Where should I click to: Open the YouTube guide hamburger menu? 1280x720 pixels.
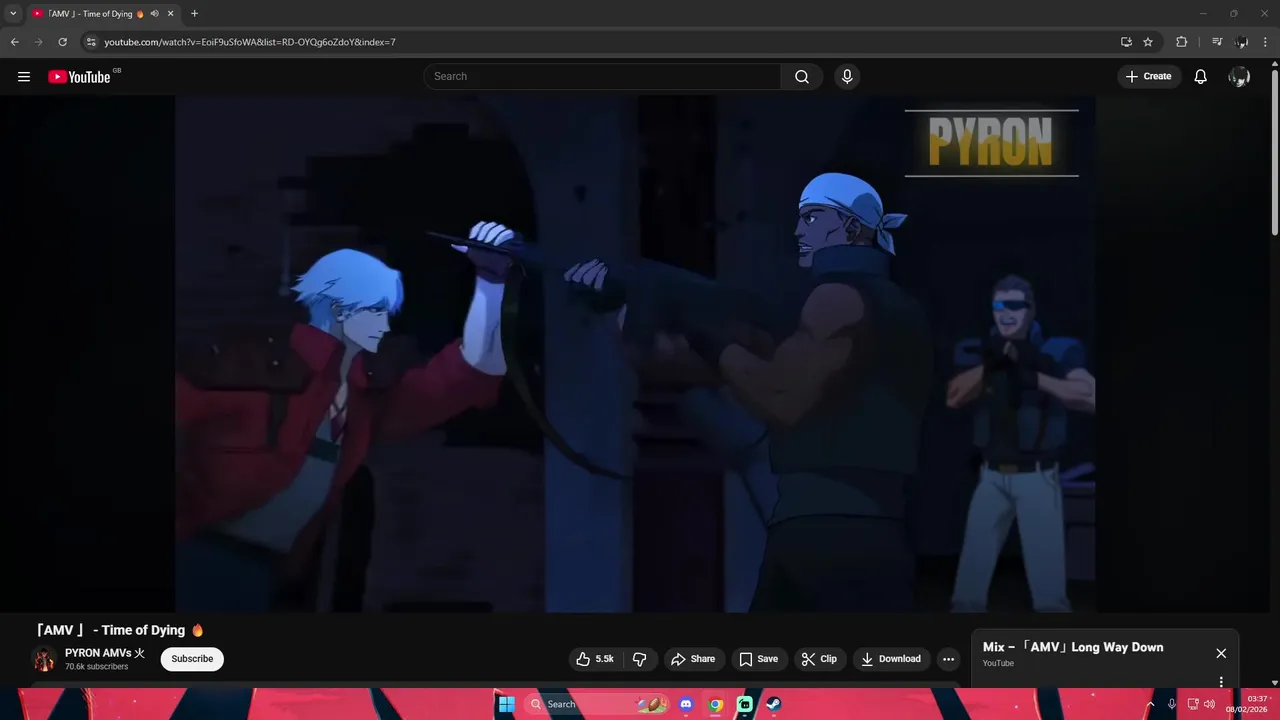click(24, 77)
